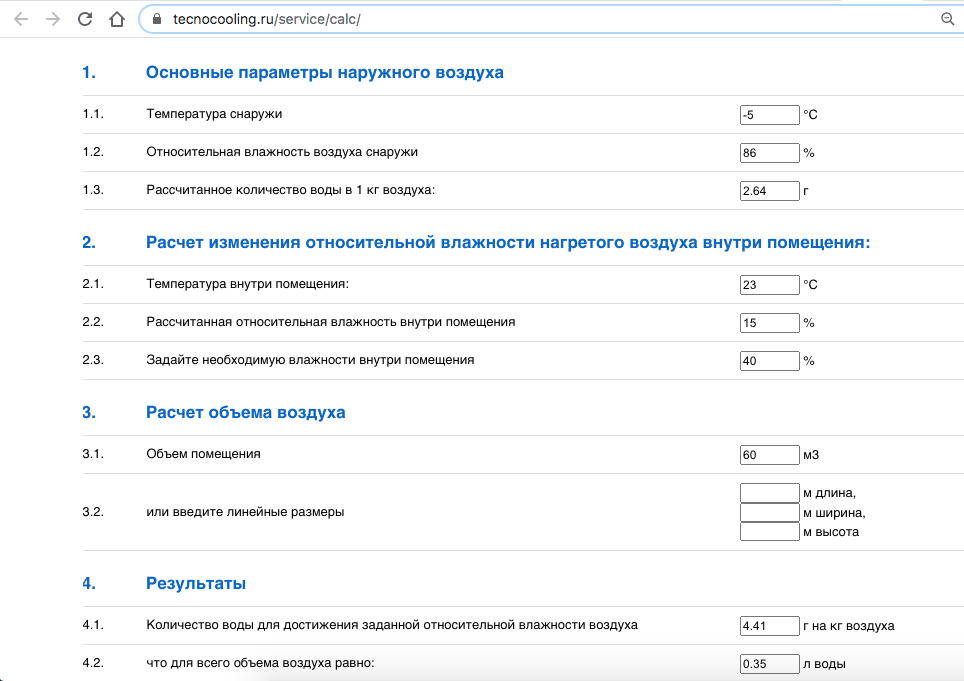Edit the outside temperature field
Screen dimensions: 964x681
pos(769,115)
